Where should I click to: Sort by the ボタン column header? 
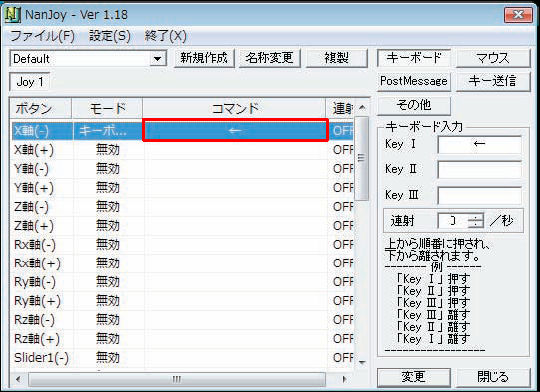point(41,109)
